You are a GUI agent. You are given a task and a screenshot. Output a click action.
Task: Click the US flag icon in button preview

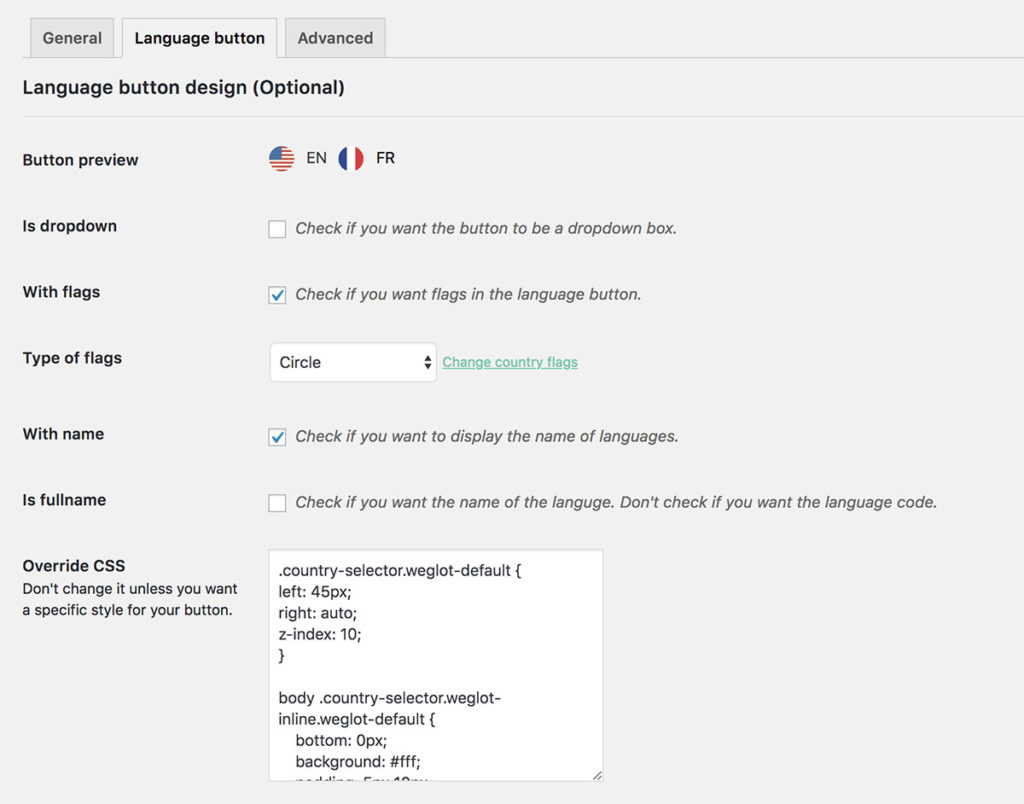282,158
